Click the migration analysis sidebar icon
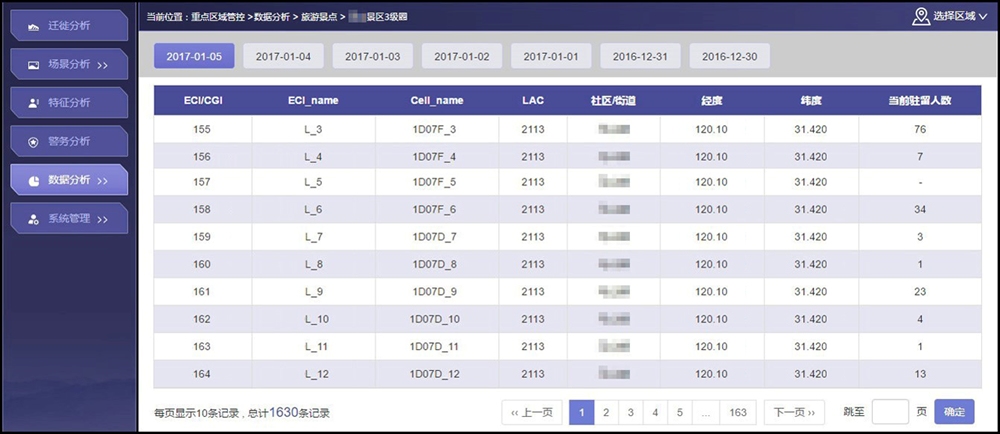This screenshot has width=1000, height=434. [34, 26]
